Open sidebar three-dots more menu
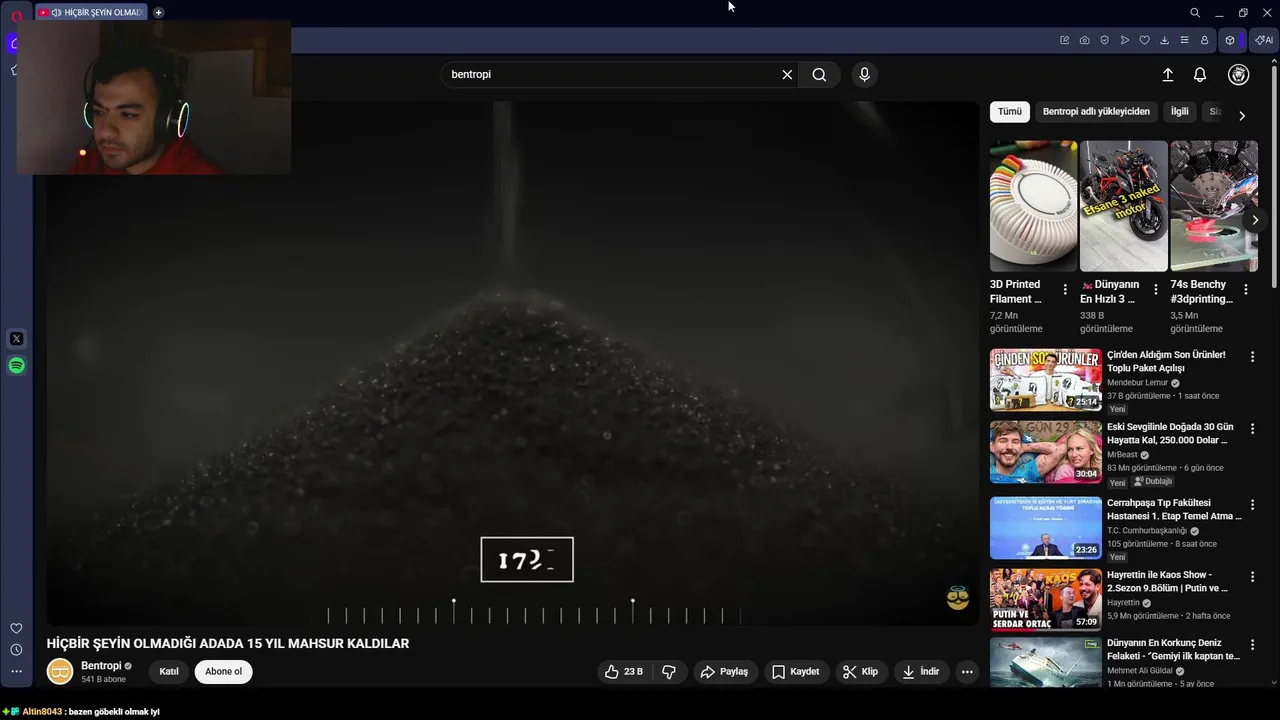The height and width of the screenshot is (720, 1280). point(16,671)
